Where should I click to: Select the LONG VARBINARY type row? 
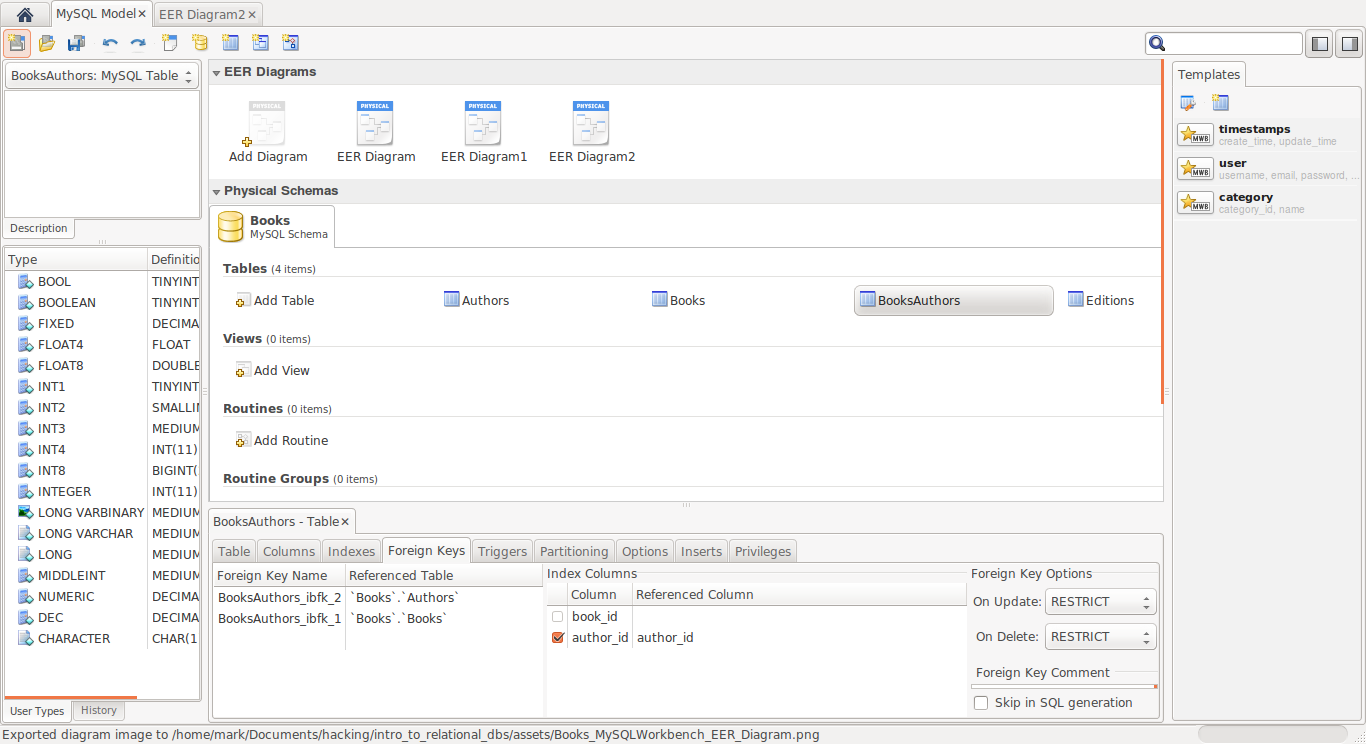[102, 512]
